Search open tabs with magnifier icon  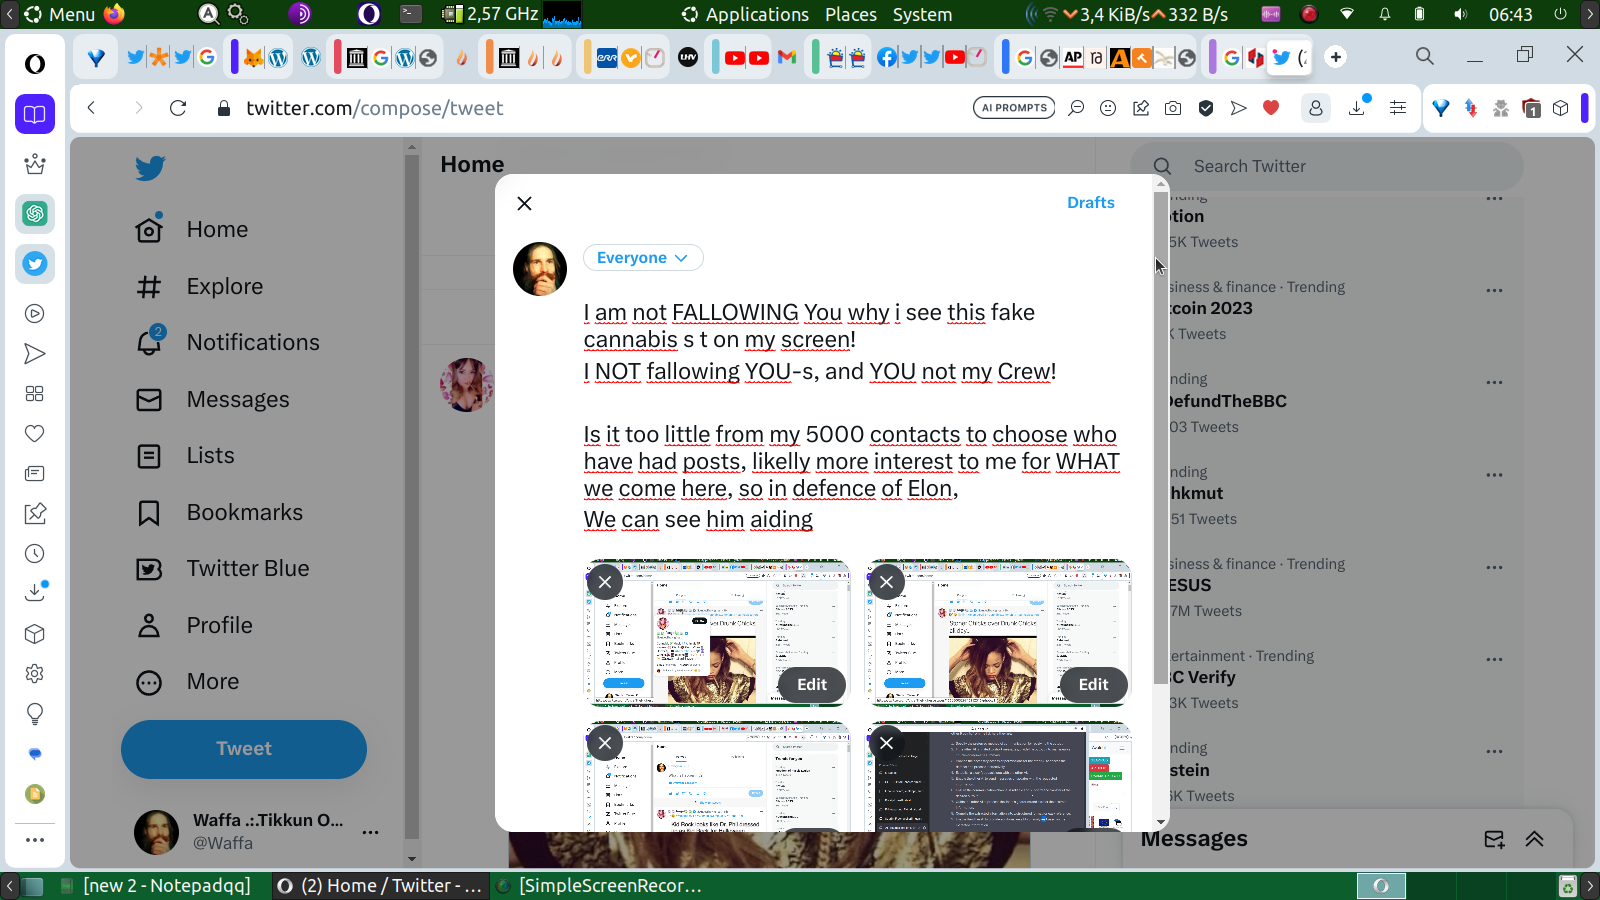pyautogui.click(x=1425, y=56)
